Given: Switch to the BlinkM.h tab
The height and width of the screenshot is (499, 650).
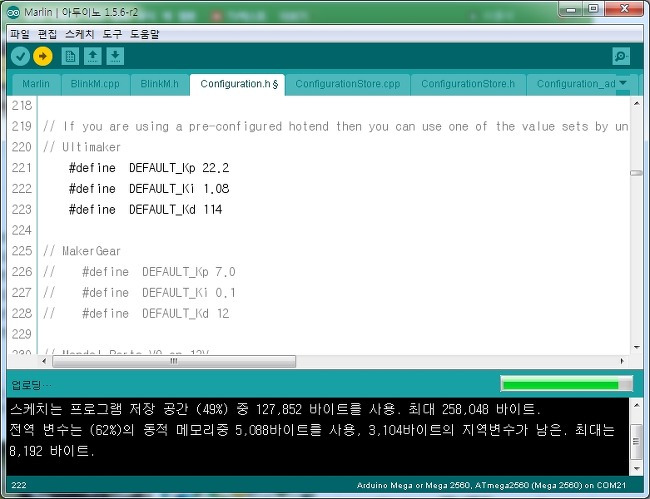Looking at the screenshot, I should (160, 84).
